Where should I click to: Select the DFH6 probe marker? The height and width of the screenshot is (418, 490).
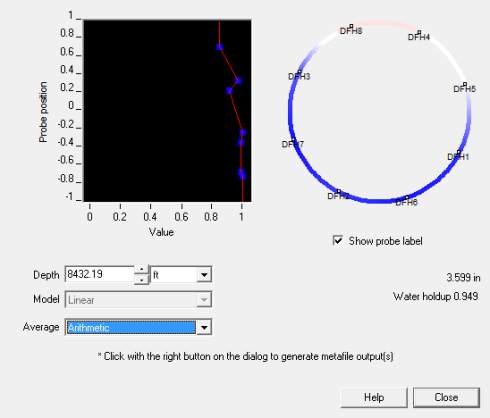[407, 198]
